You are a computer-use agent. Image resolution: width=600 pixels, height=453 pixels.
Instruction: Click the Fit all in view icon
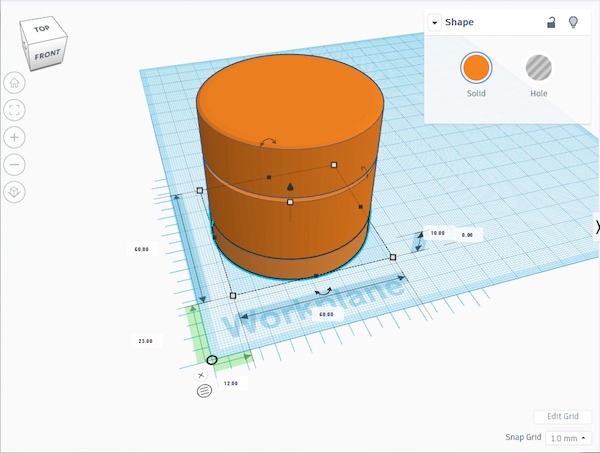pyautogui.click(x=15, y=110)
